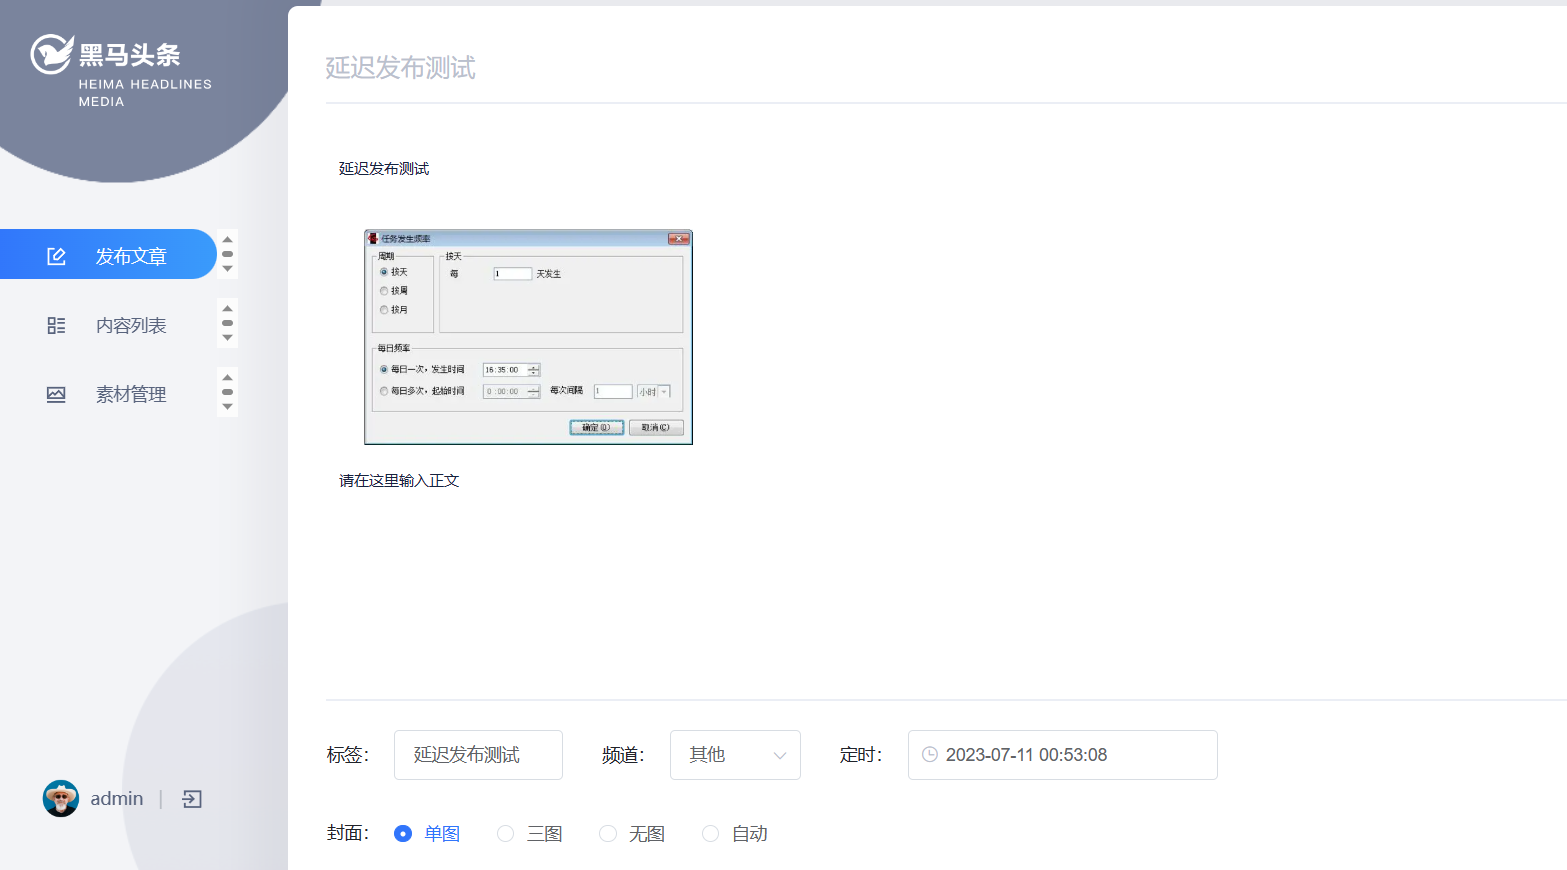The height and width of the screenshot is (870, 1567).
Task: Open the 定时 date-time picker field
Action: pyautogui.click(x=1062, y=755)
